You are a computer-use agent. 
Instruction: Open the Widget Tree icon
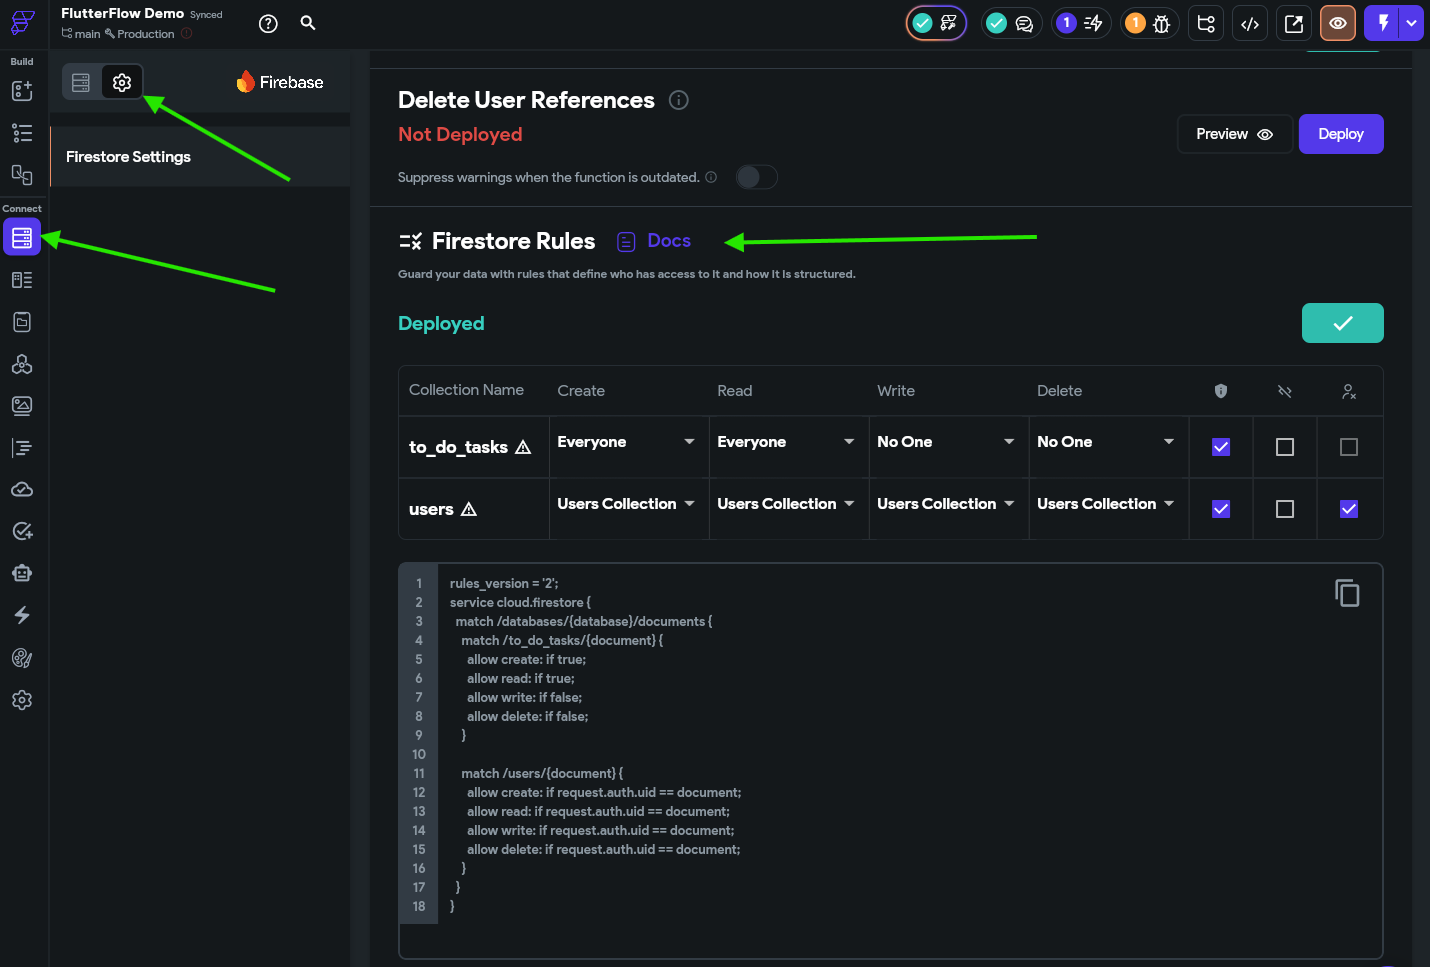[22, 133]
